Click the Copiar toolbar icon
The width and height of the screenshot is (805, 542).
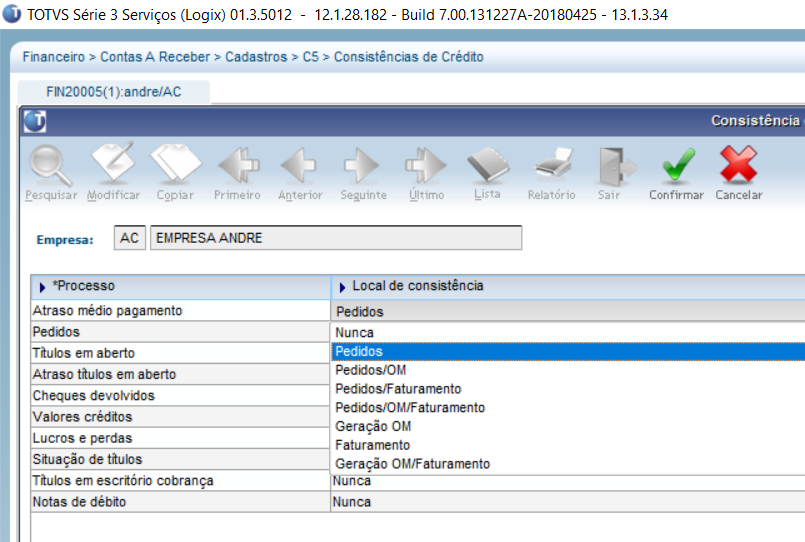point(176,163)
